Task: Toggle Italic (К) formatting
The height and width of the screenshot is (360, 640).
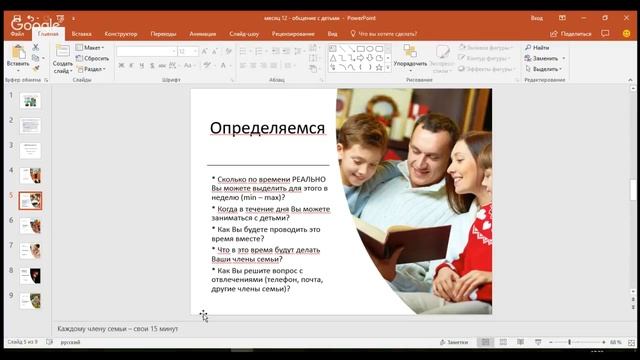Action: pyautogui.click(x=131, y=65)
